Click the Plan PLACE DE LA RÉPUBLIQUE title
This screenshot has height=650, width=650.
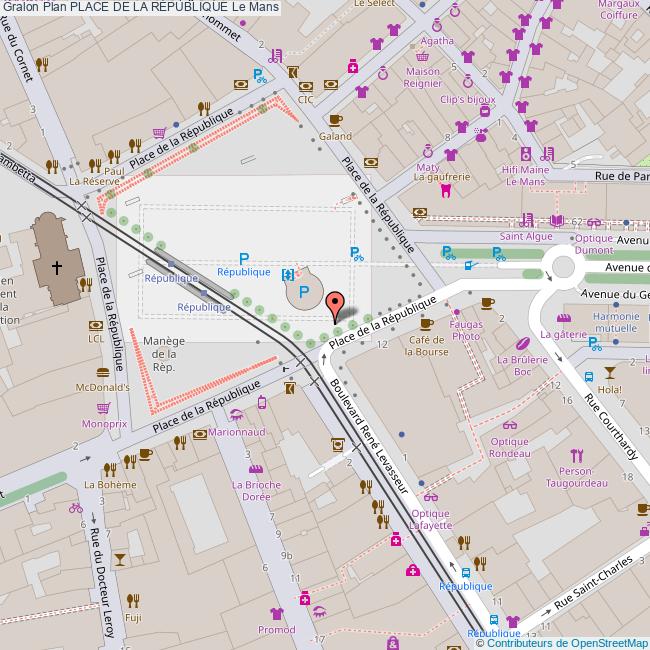pyautogui.click(x=140, y=8)
